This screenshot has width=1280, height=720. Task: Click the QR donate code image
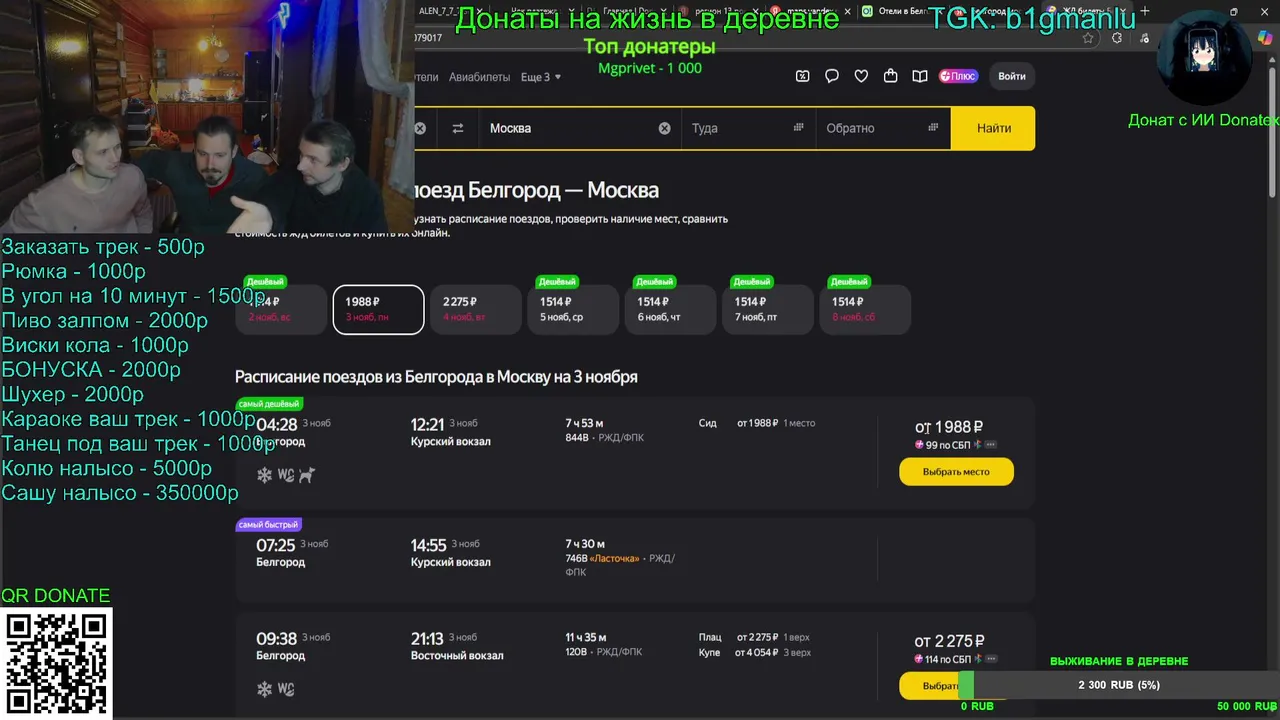point(56,664)
